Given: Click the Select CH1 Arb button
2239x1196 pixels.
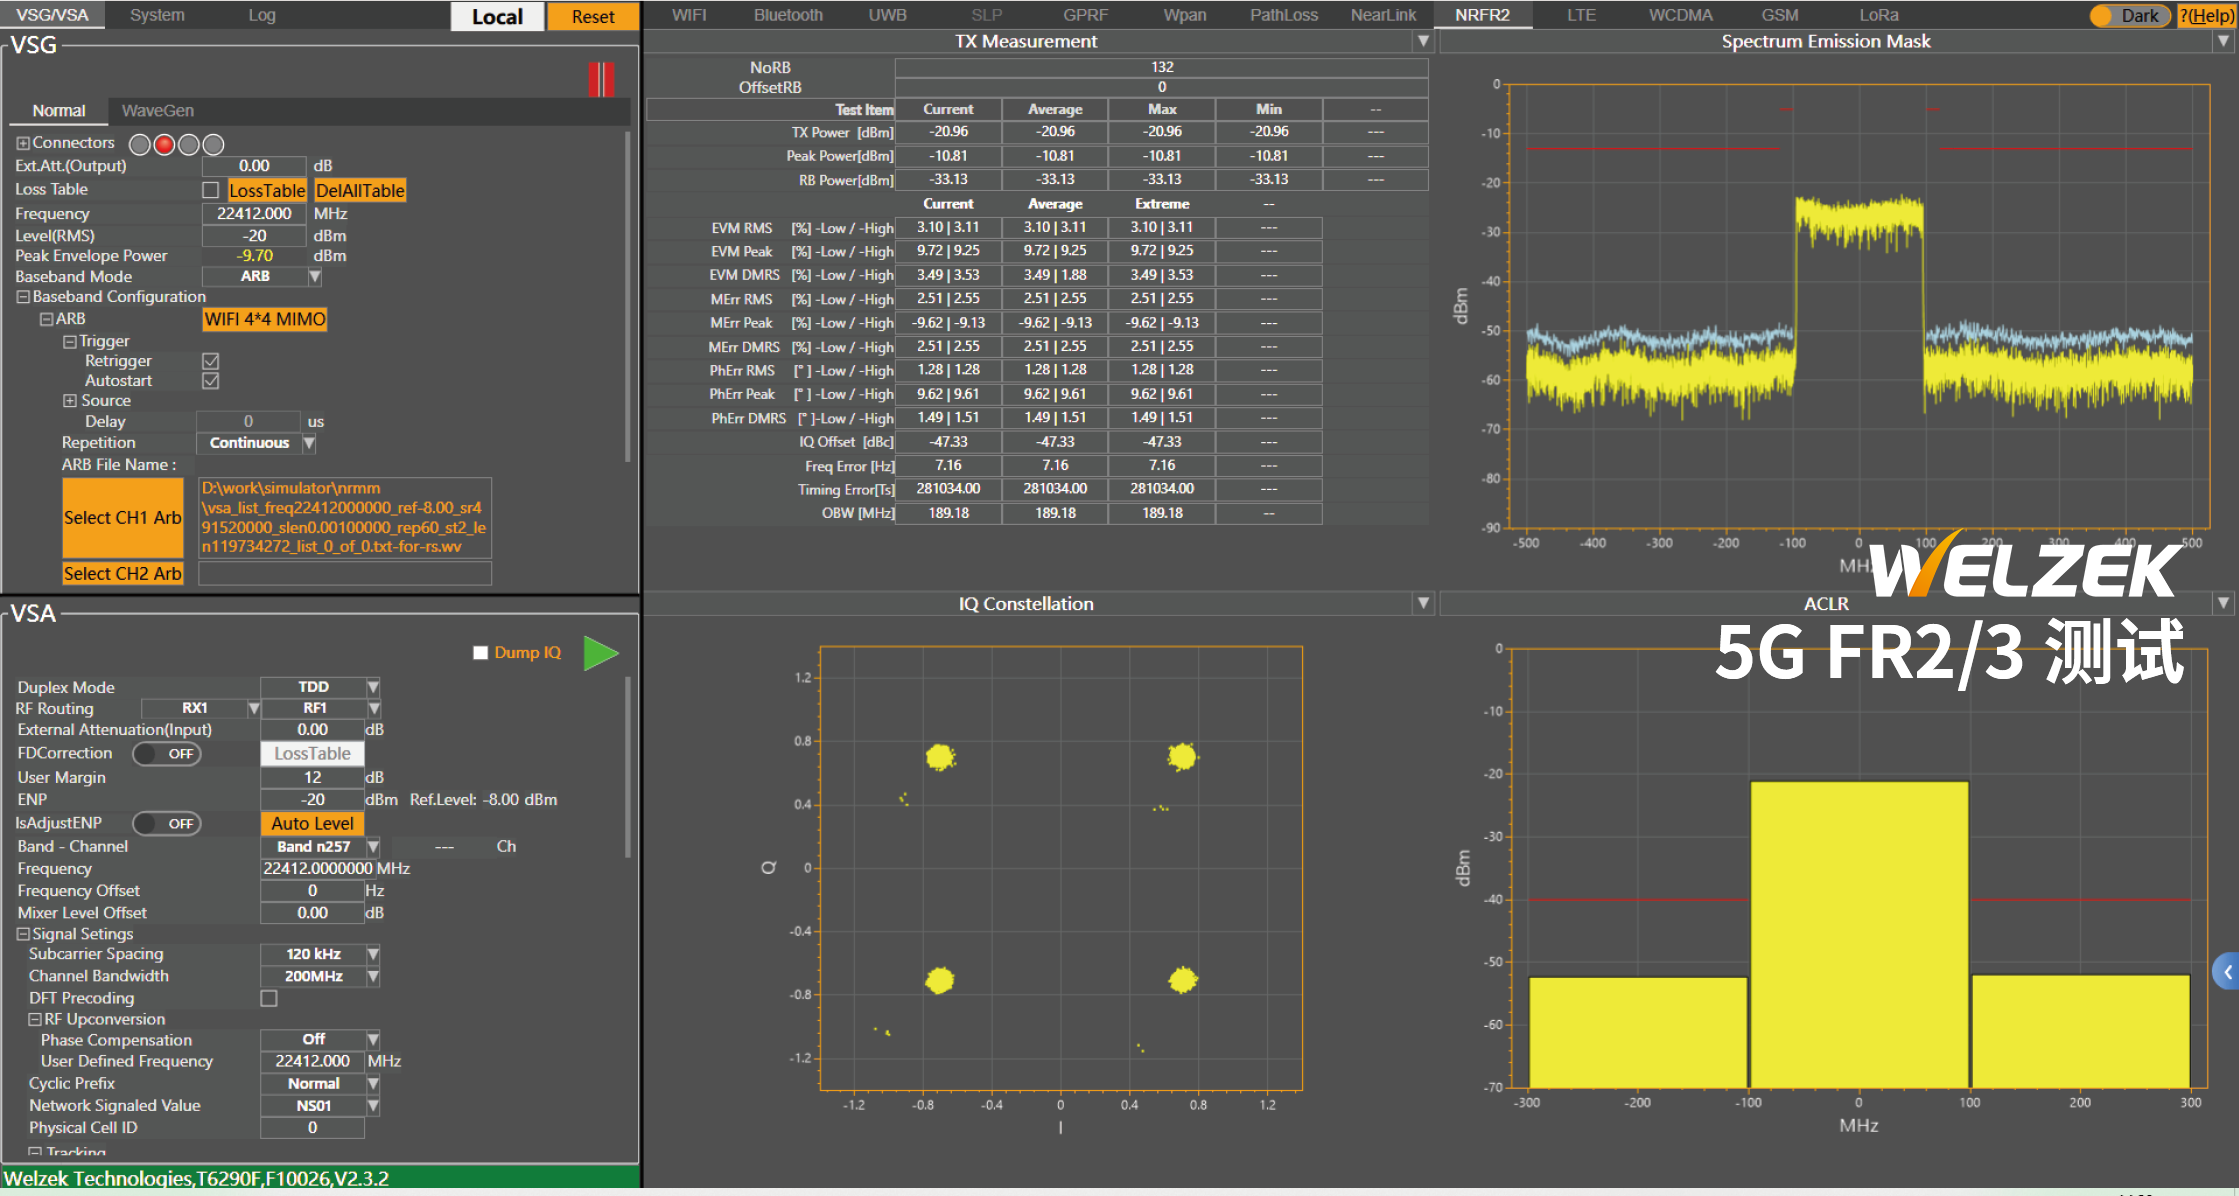Looking at the screenshot, I should coord(123,518).
